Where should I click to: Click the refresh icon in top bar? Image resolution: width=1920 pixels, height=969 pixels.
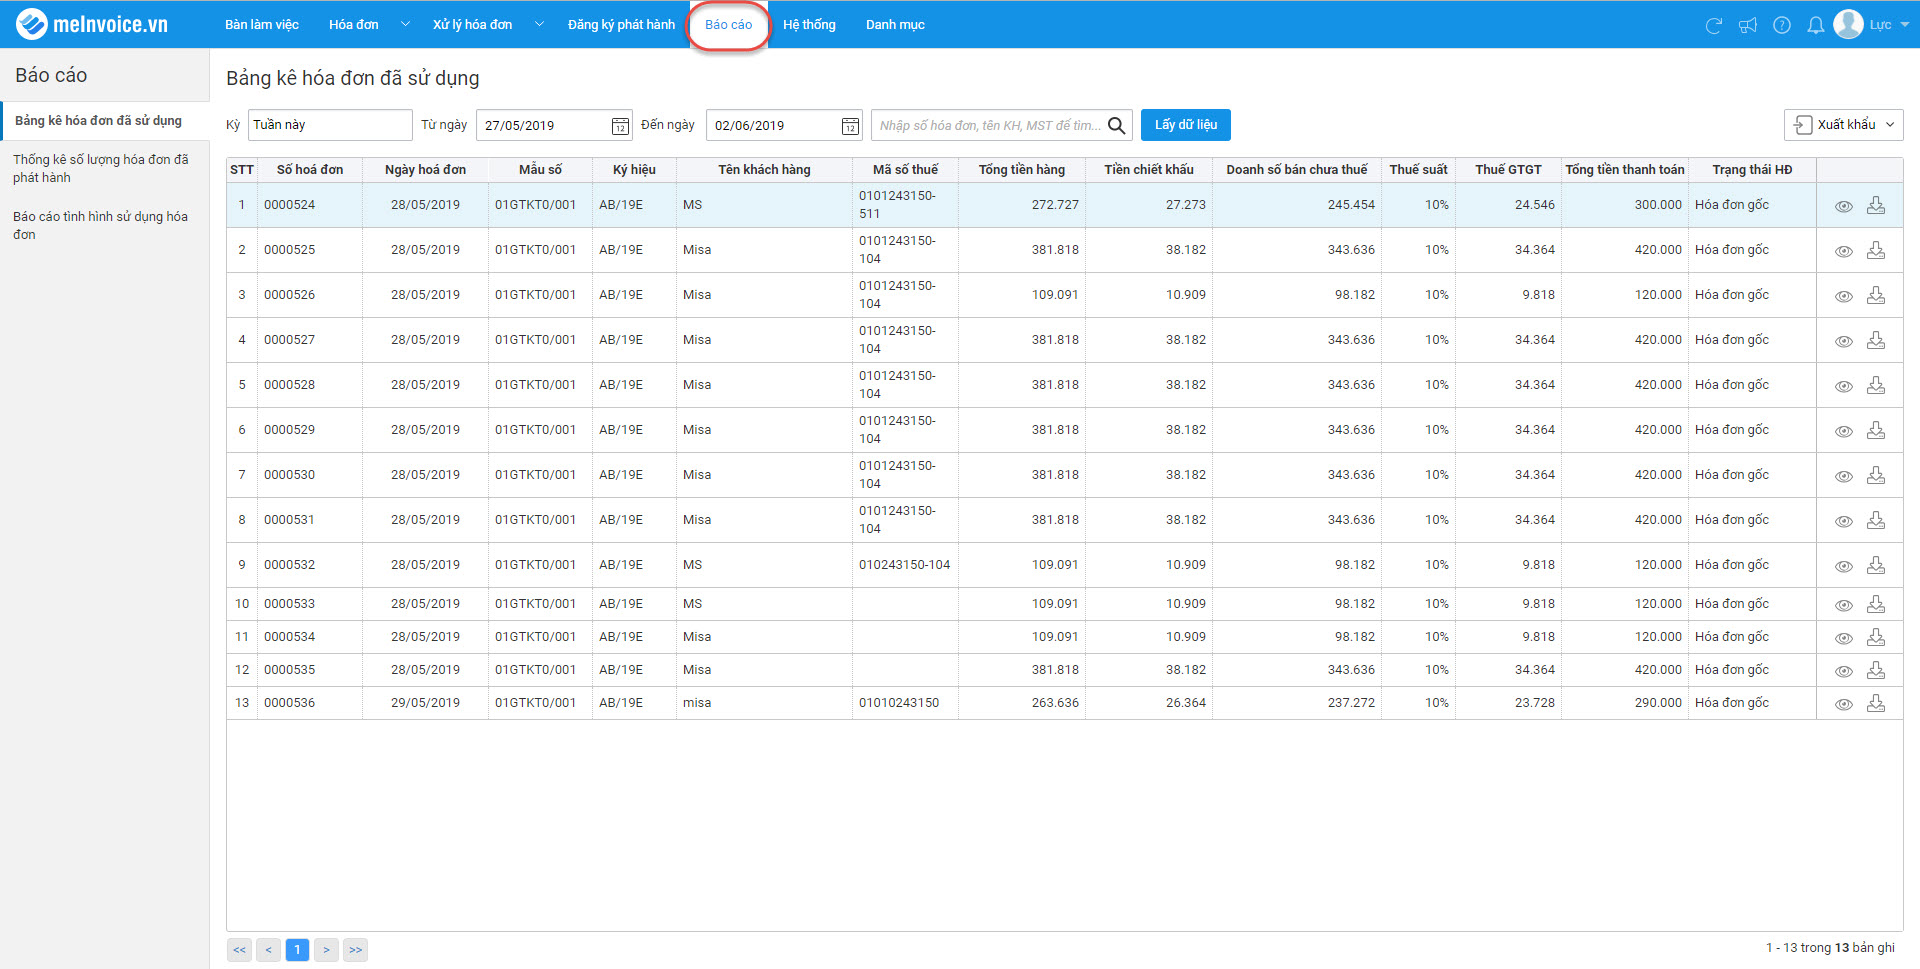point(1713,25)
